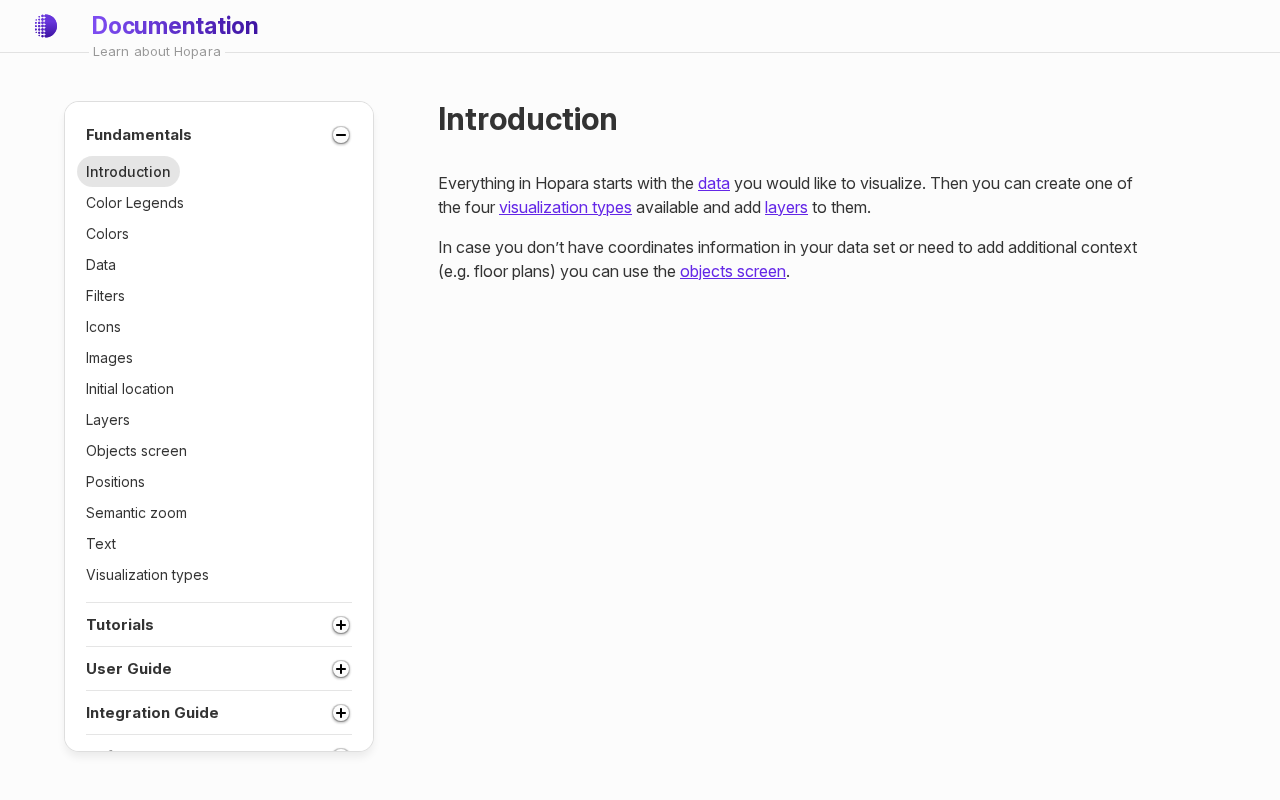Screen dimensions: 1280x800
Task: Open the Filters sidebar item
Action: 105,296
